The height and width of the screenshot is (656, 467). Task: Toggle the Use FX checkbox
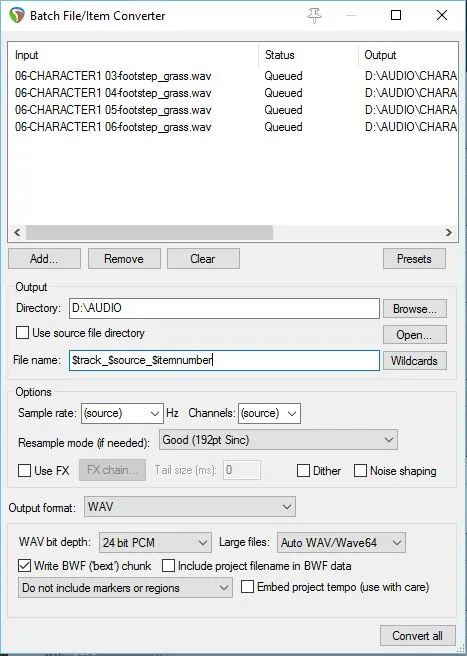[25, 471]
